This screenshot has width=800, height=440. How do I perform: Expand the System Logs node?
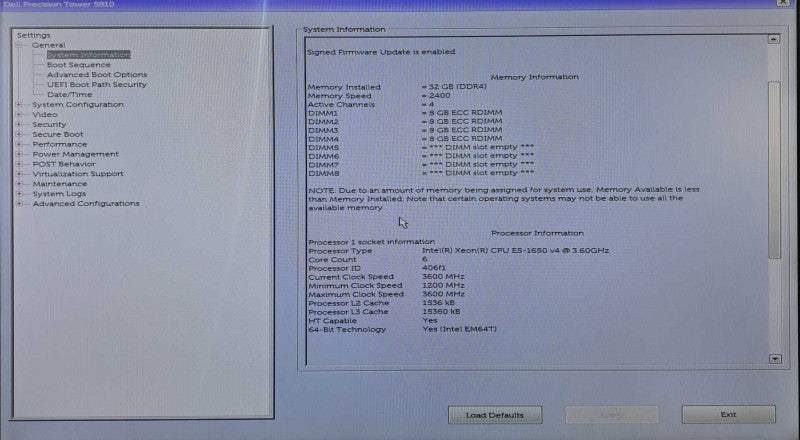pos(19,194)
